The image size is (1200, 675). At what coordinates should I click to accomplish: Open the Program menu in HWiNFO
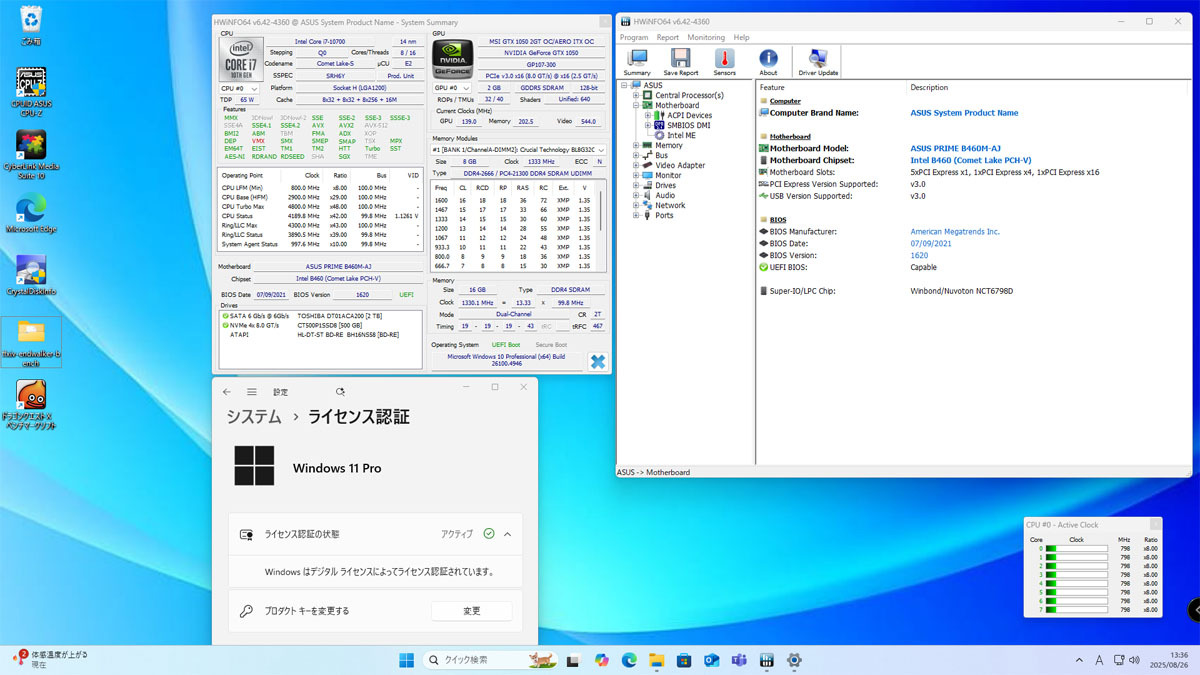click(x=634, y=37)
